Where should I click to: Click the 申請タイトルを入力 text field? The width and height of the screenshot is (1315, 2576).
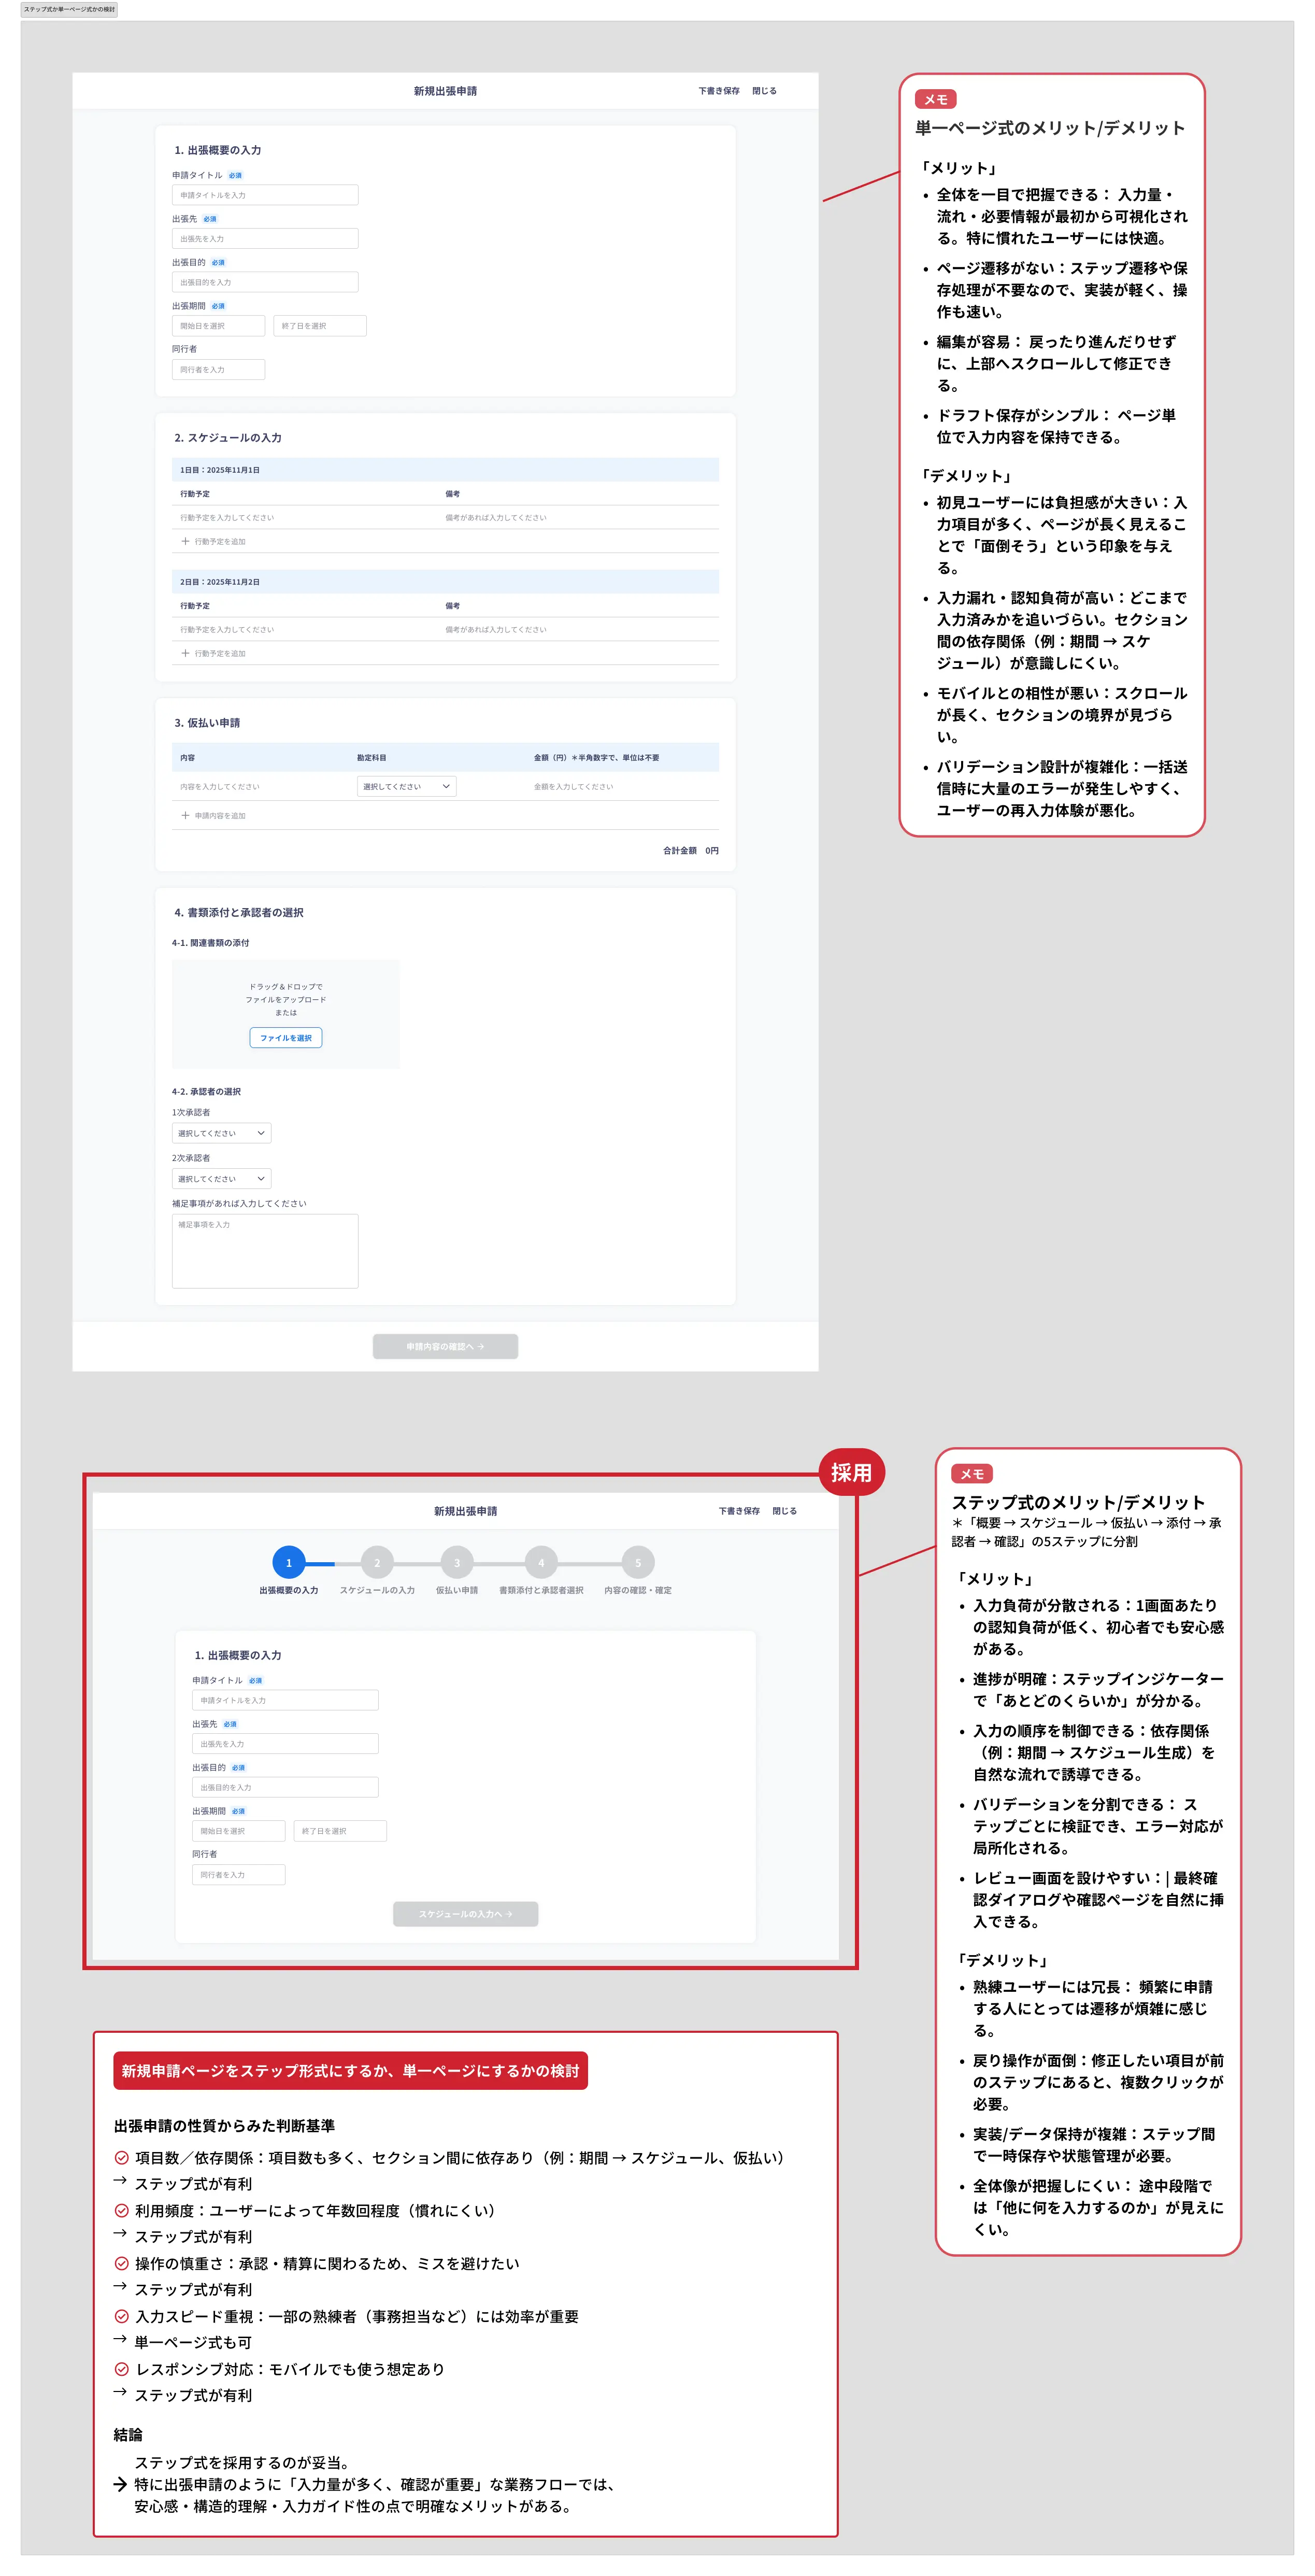[265, 195]
